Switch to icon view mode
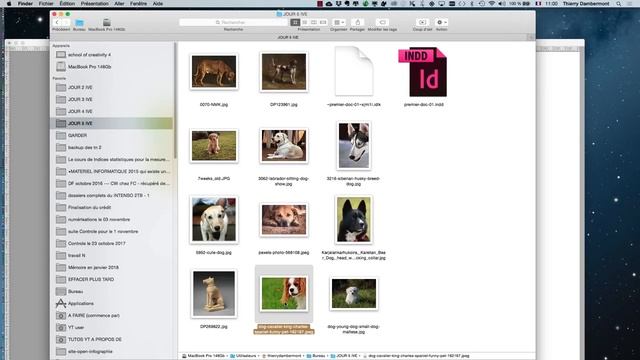Image resolution: width=640 pixels, height=360 pixels. [295, 22]
